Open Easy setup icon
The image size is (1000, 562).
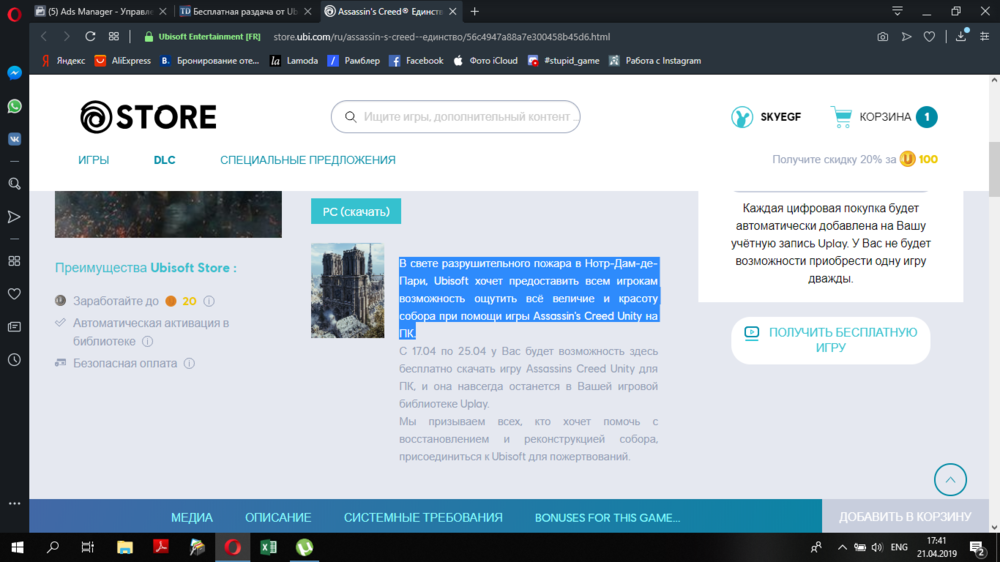tap(985, 37)
